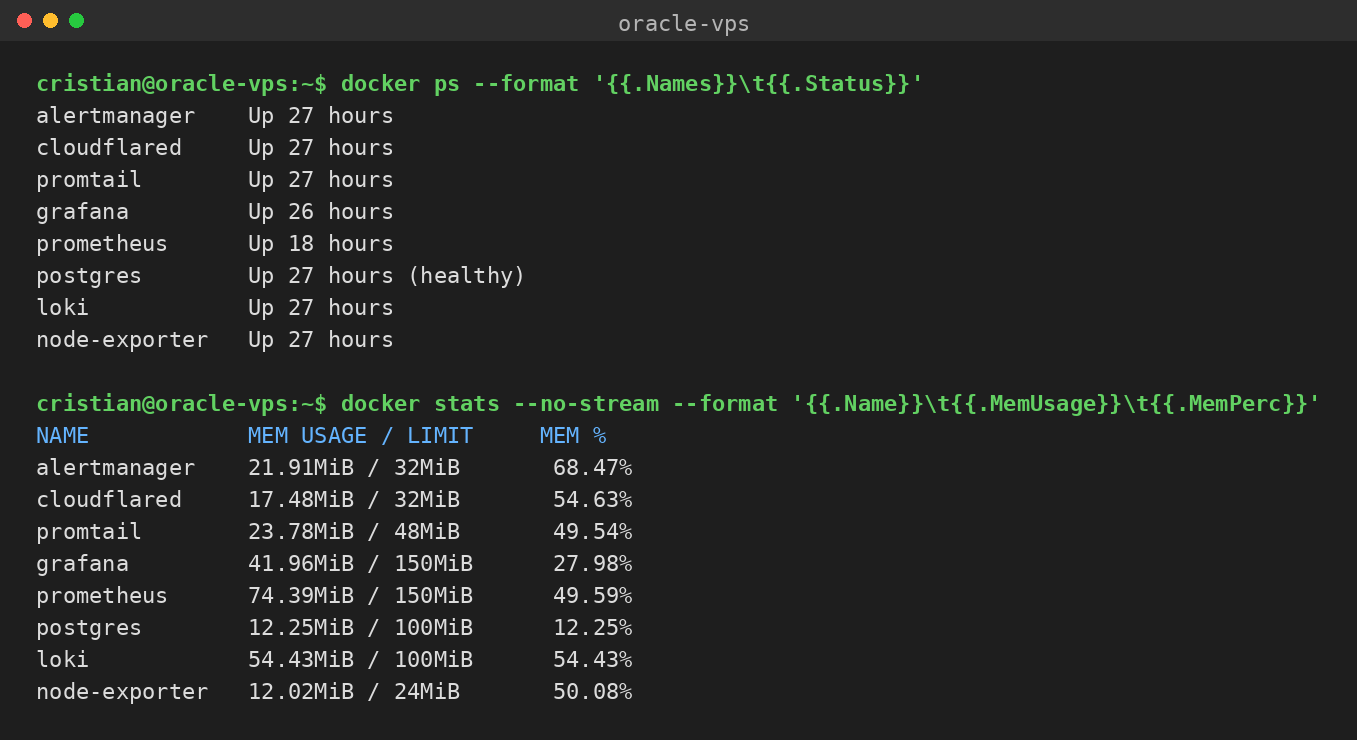Click the 54.63% memory percentage
The height and width of the screenshot is (740, 1357).
(x=592, y=500)
